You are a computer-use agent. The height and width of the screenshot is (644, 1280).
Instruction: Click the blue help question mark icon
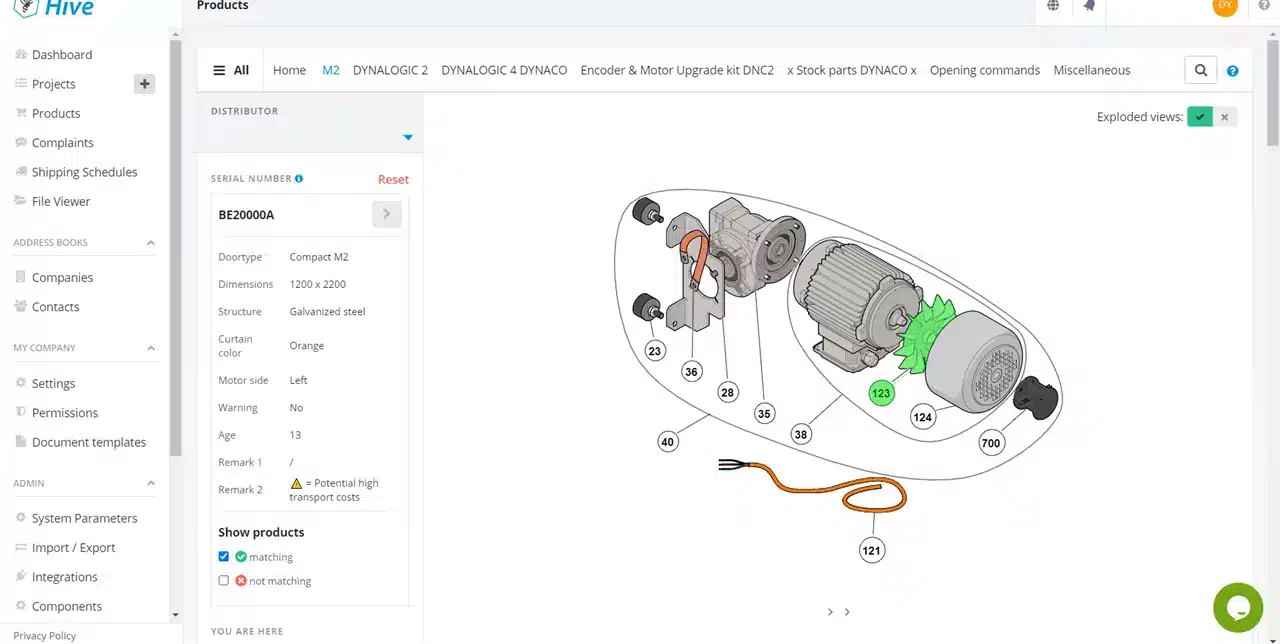(x=1232, y=71)
